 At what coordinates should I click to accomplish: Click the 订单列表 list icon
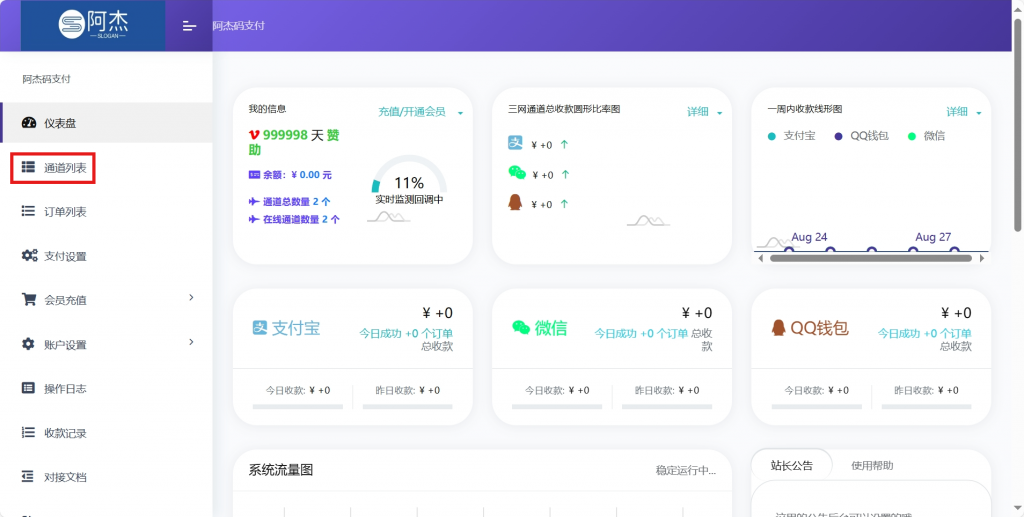click(x=28, y=211)
